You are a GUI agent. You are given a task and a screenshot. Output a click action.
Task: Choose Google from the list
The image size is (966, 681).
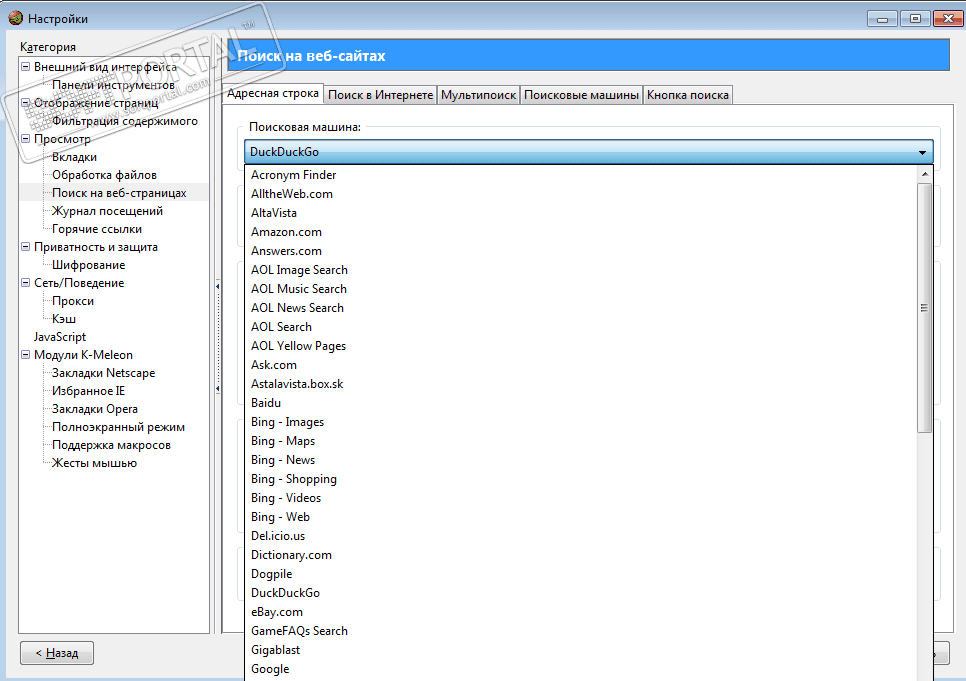[x=581, y=669]
